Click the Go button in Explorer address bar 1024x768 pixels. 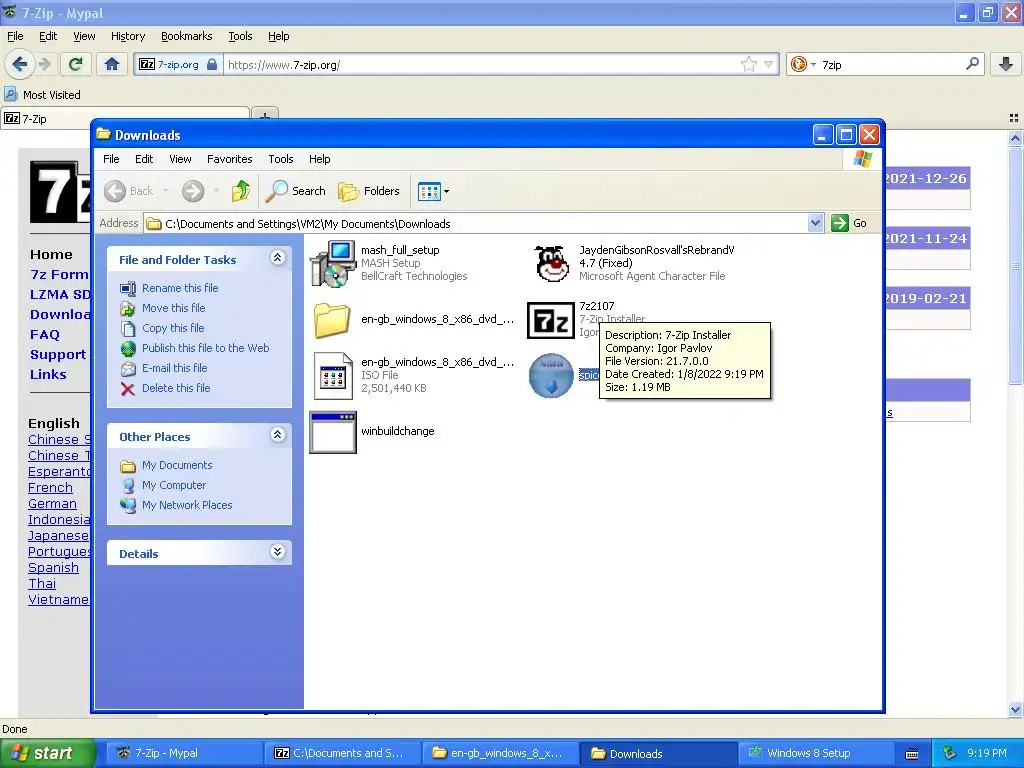pos(850,223)
